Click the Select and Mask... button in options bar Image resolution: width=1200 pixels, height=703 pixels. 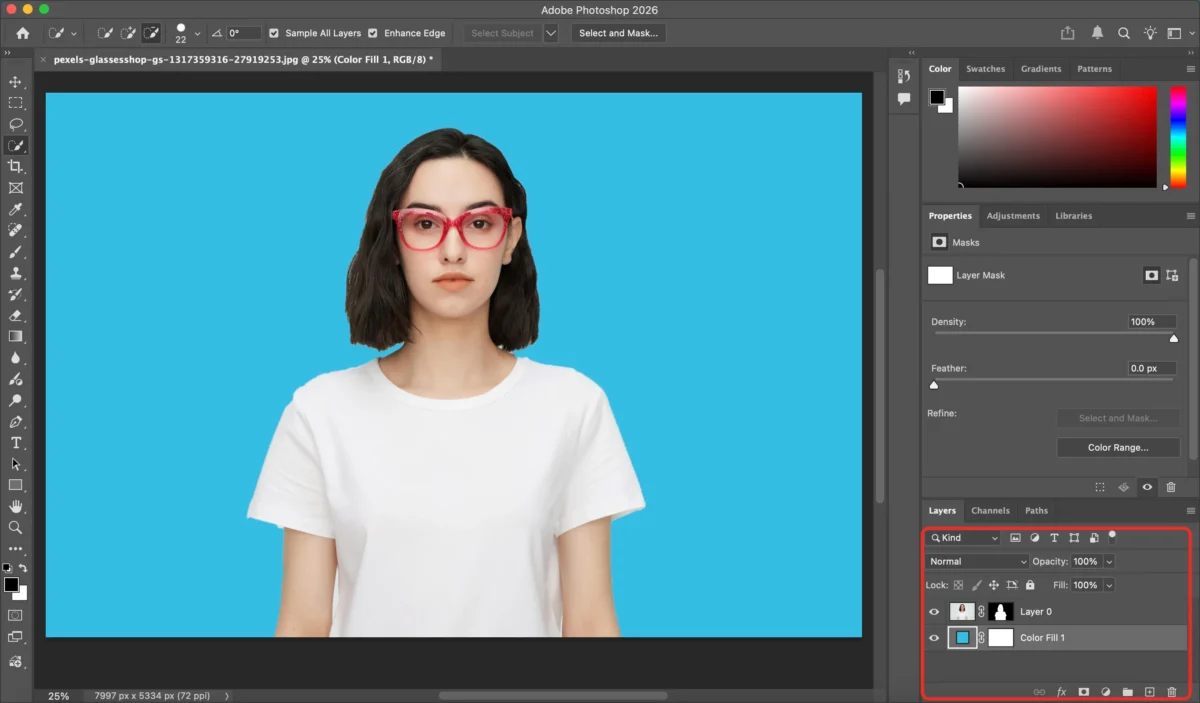coord(618,33)
